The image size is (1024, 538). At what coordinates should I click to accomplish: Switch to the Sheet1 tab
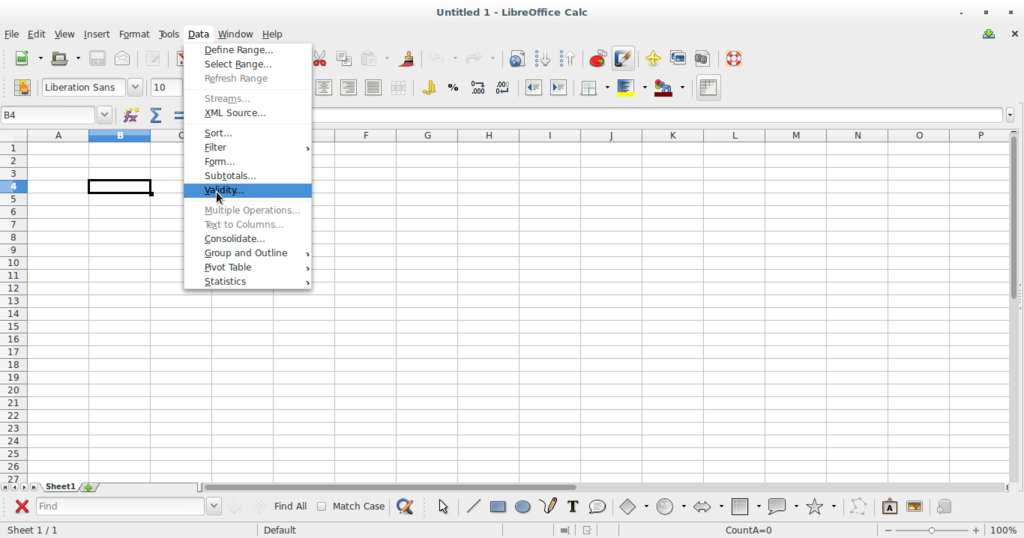[x=60, y=487]
